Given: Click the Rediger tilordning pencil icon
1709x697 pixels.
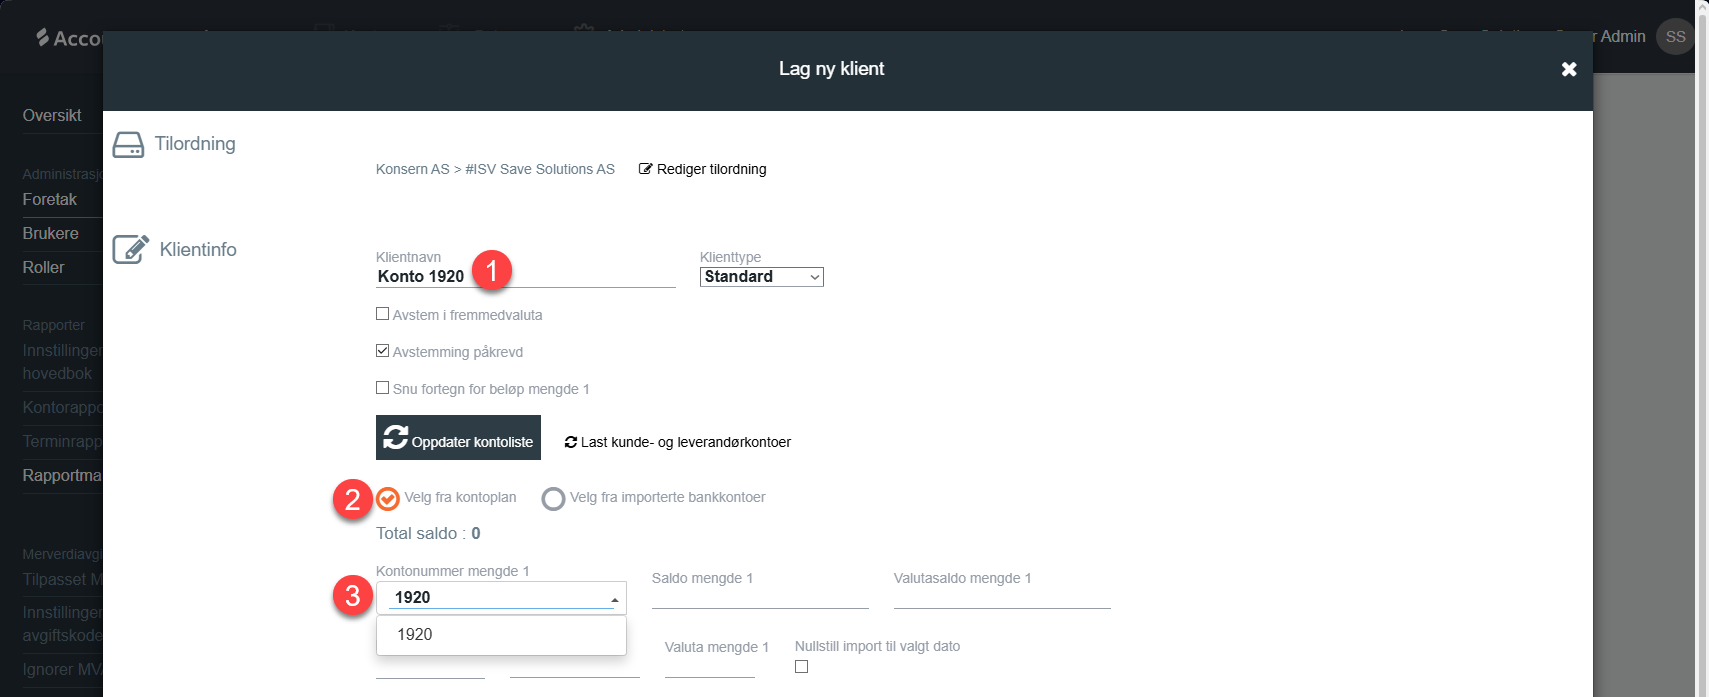Looking at the screenshot, I should (645, 169).
